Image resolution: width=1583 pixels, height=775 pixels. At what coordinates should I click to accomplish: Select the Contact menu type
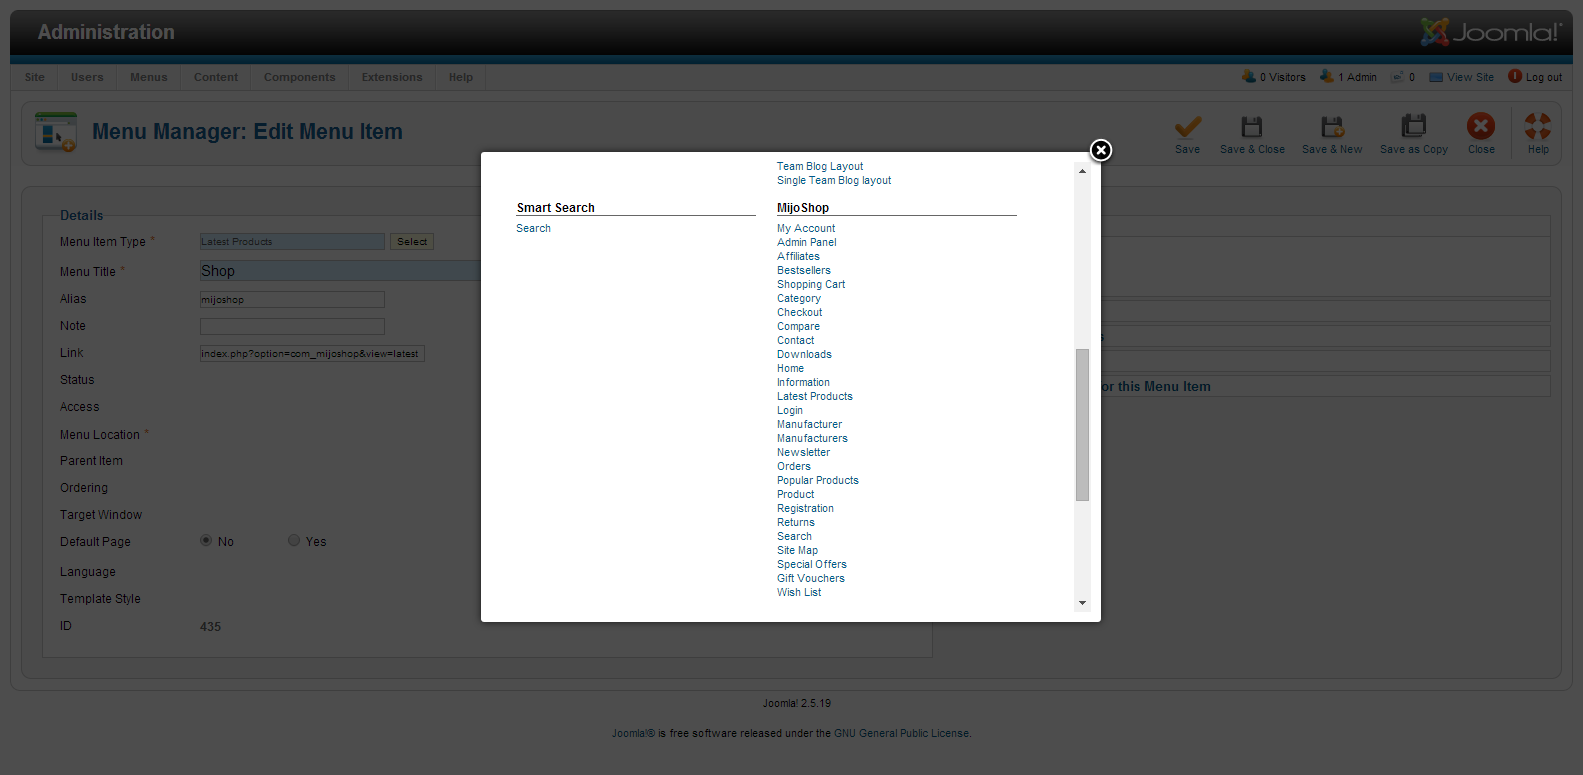[x=796, y=341]
